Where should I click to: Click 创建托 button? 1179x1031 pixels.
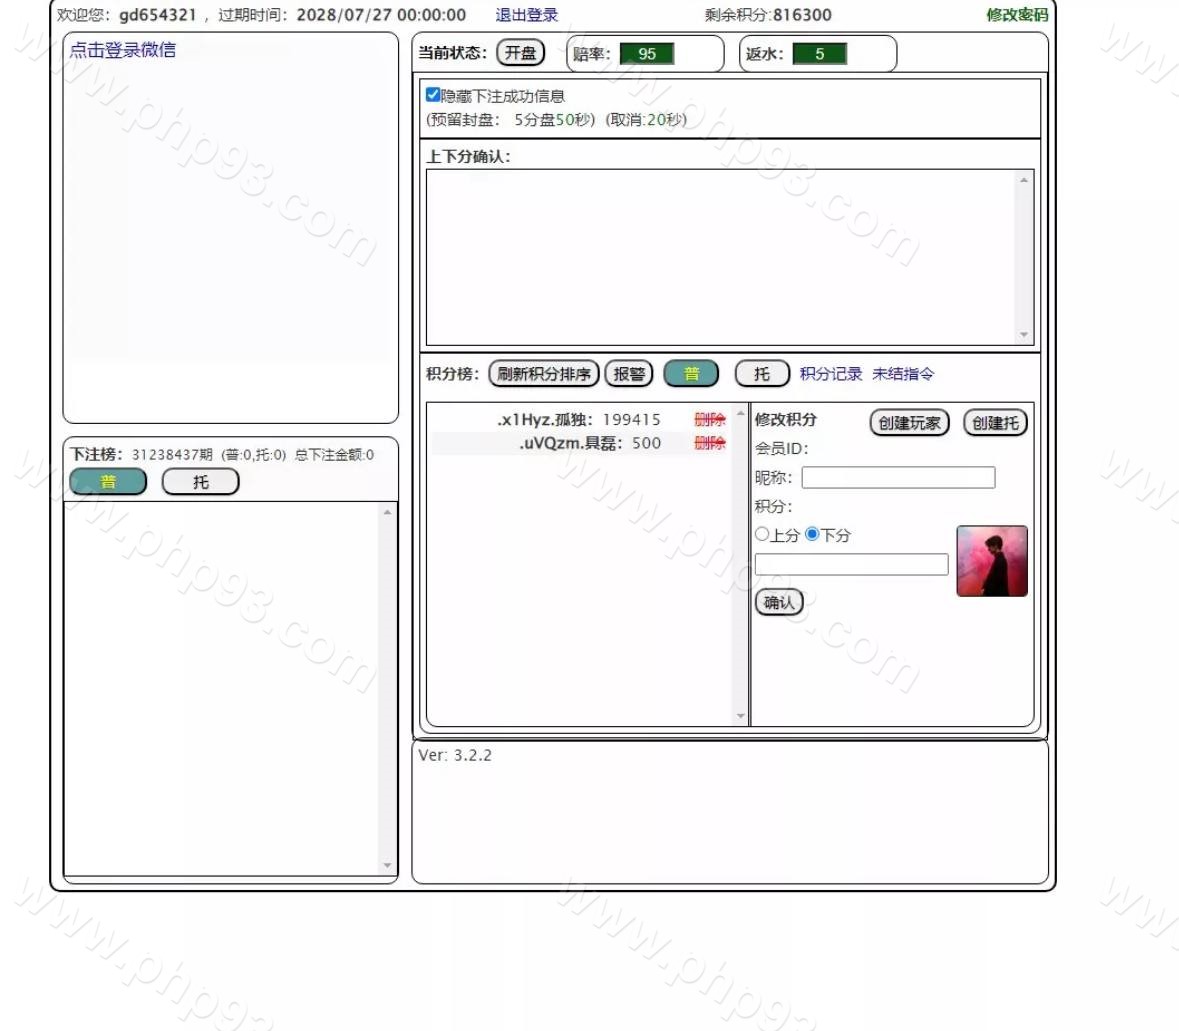[x=995, y=423]
